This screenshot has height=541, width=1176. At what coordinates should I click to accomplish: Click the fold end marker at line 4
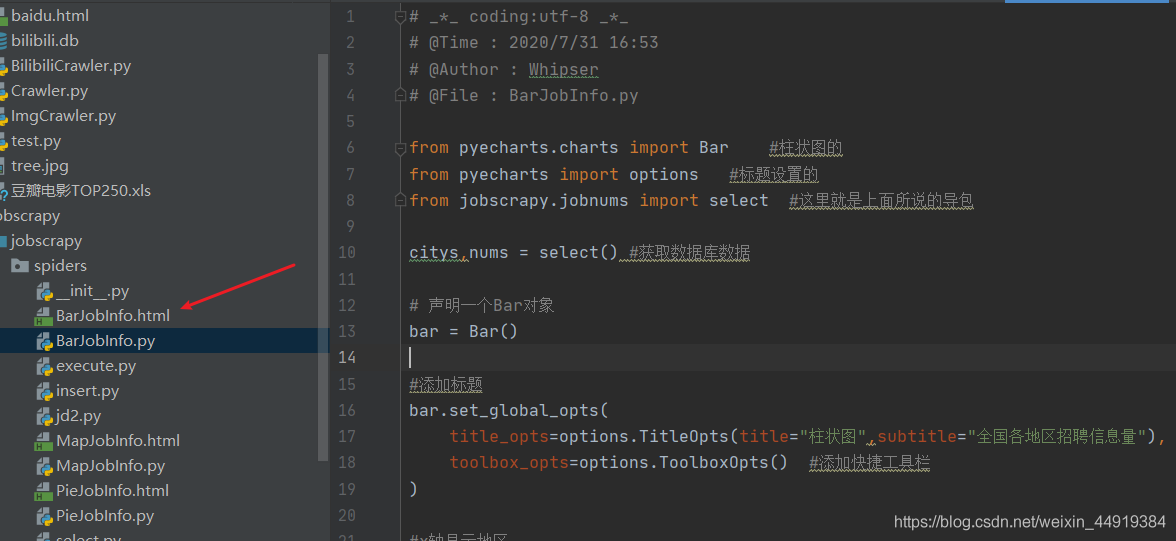pyautogui.click(x=400, y=95)
